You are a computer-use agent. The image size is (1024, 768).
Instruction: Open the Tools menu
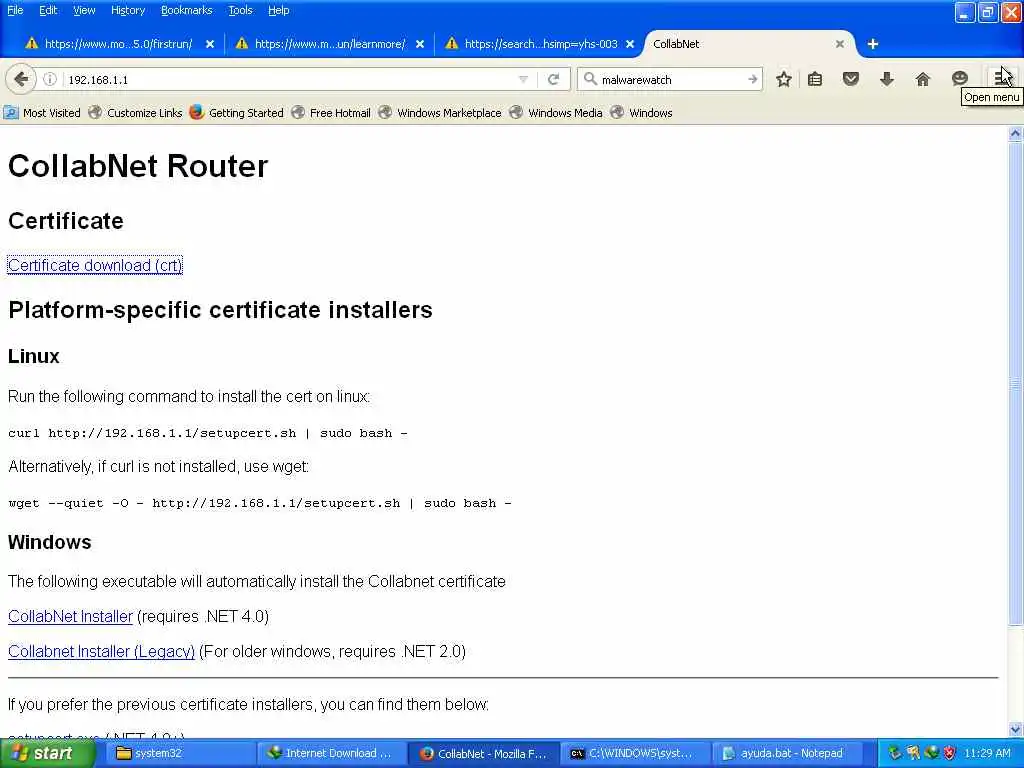[240, 10]
